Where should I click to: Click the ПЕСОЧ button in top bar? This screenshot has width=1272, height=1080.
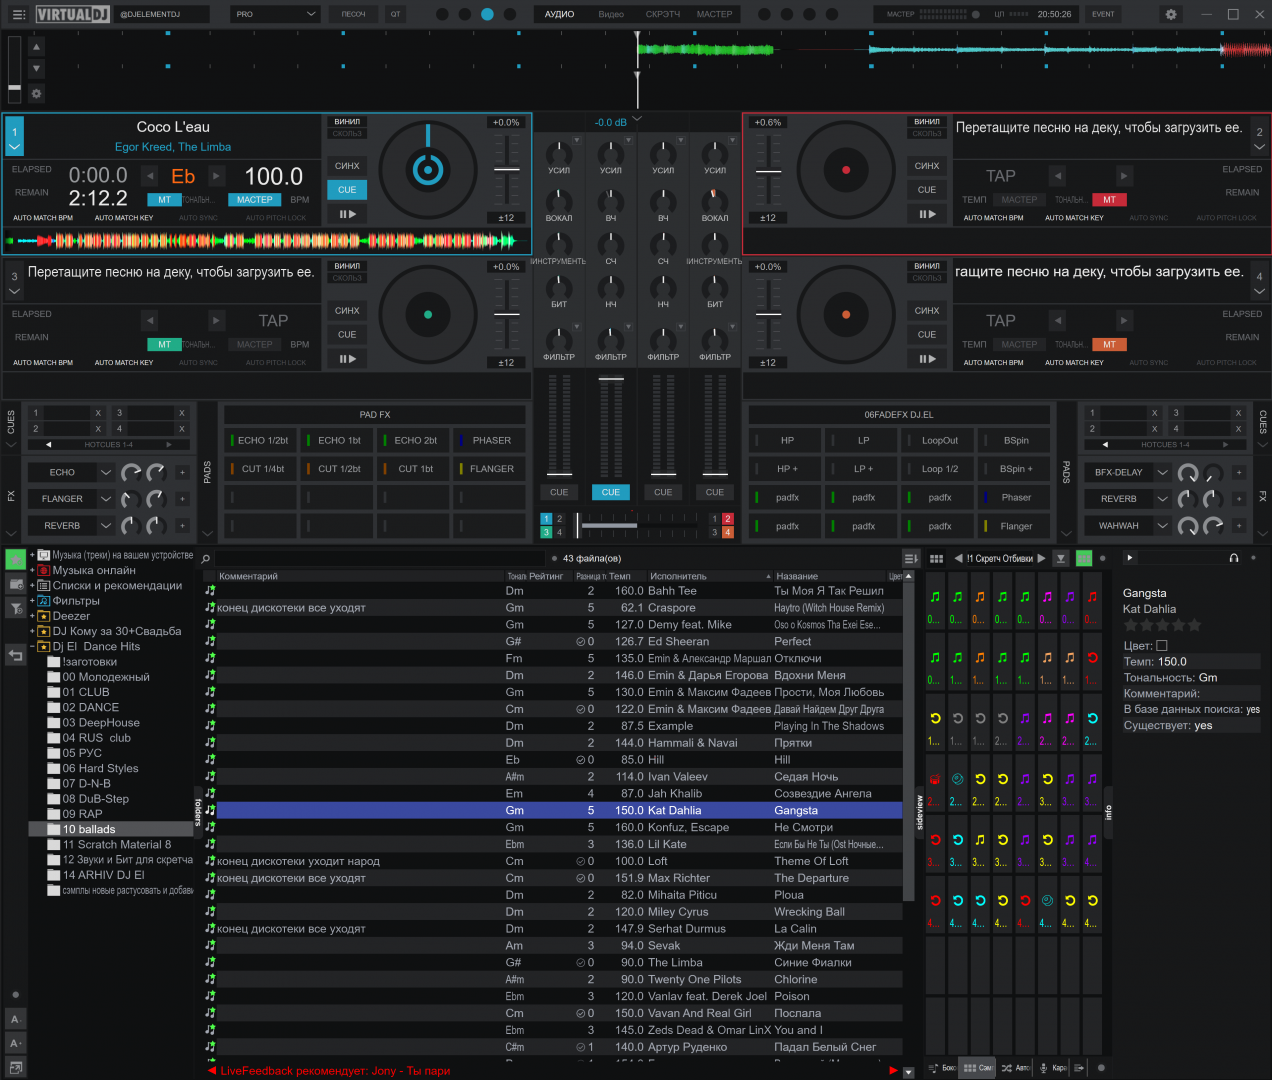coord(353,14)
